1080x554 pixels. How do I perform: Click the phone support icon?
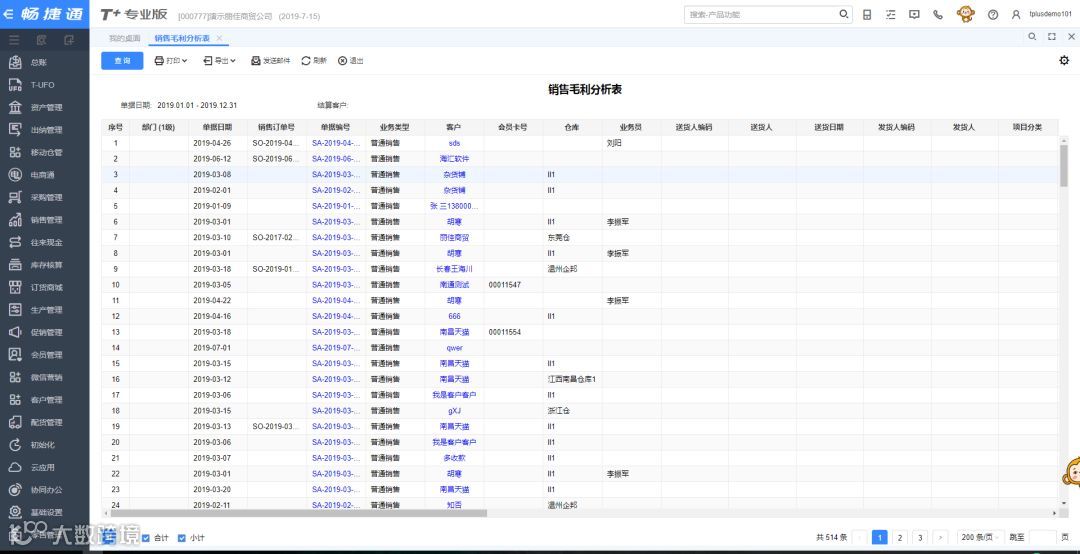(x=937, y=14)
